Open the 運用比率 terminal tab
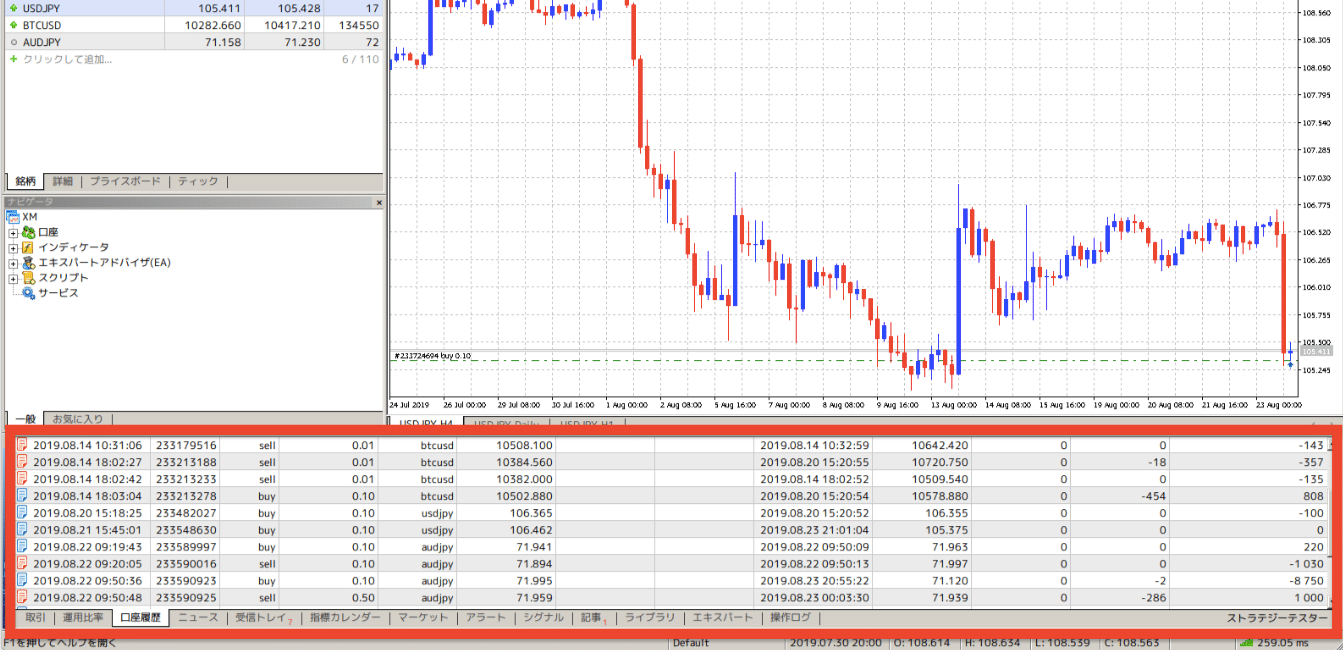The width and height of the screenshot is (1343, 650). click(x=83, y=618)
